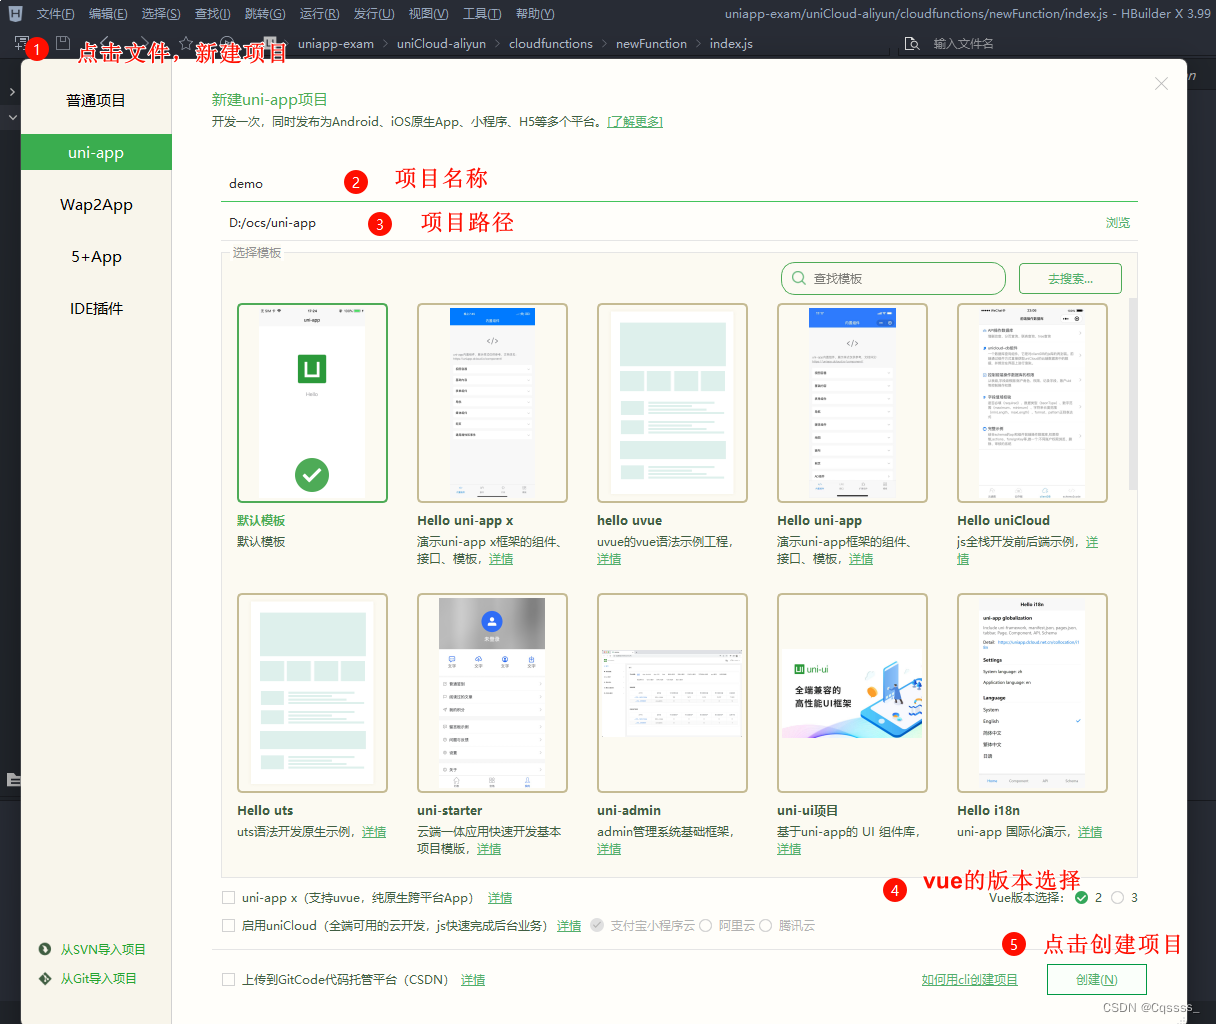Image resolution: width=1216 pixels, height=1024 pixels.
Task: Click the SVN import icon
Action: coord(44,949)
